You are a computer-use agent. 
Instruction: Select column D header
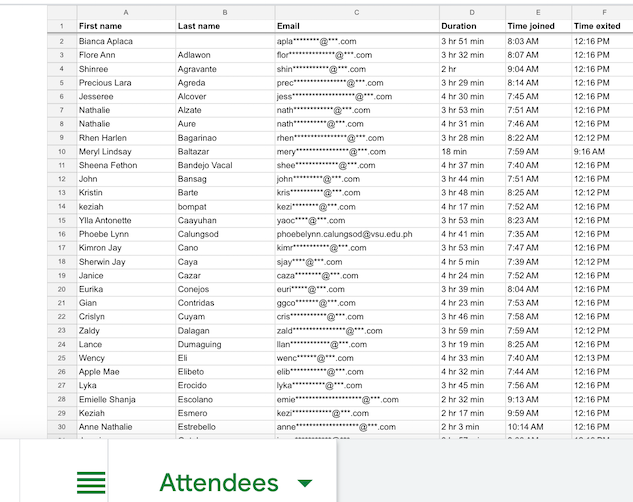click(471, 11)
